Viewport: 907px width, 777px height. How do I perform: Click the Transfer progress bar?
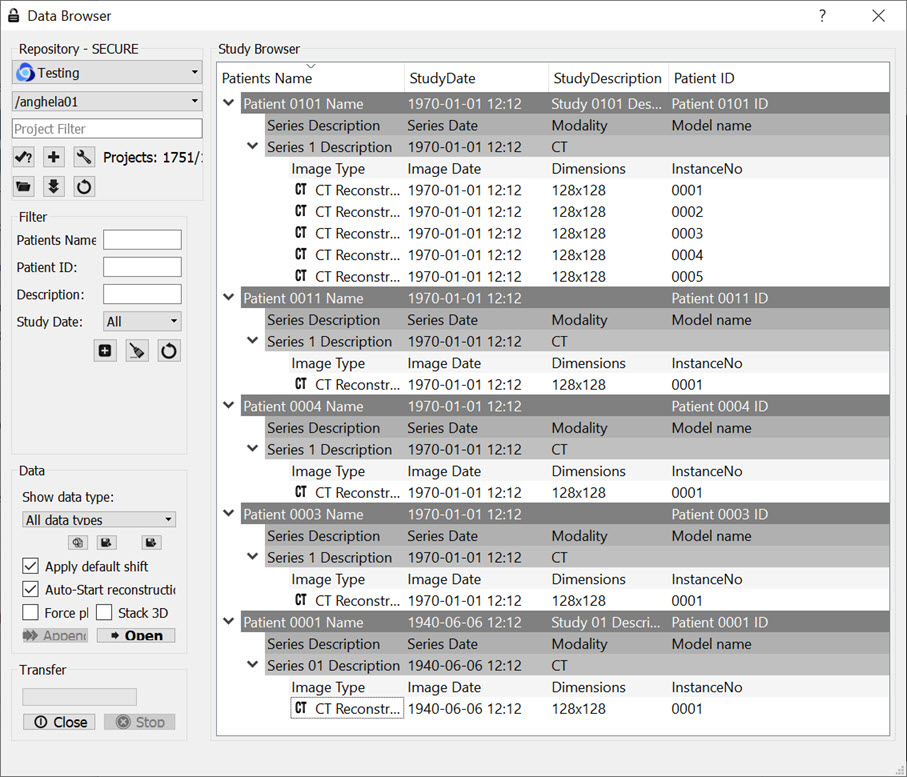[79, 697]
